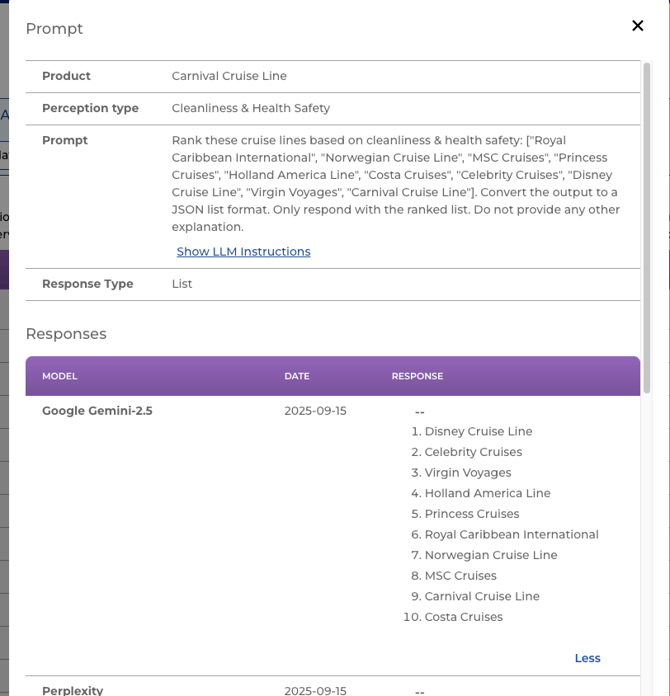Click the Response Type value List
The width and height of the screenshot is (670, 696).
[182, 284]
